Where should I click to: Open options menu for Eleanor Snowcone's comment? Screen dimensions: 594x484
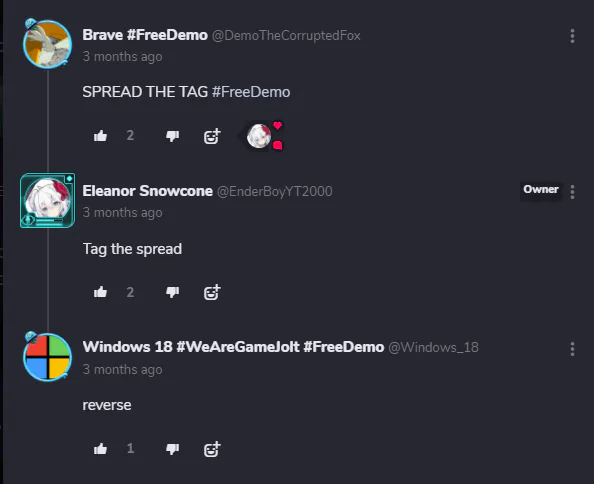[x=572, y=192]
